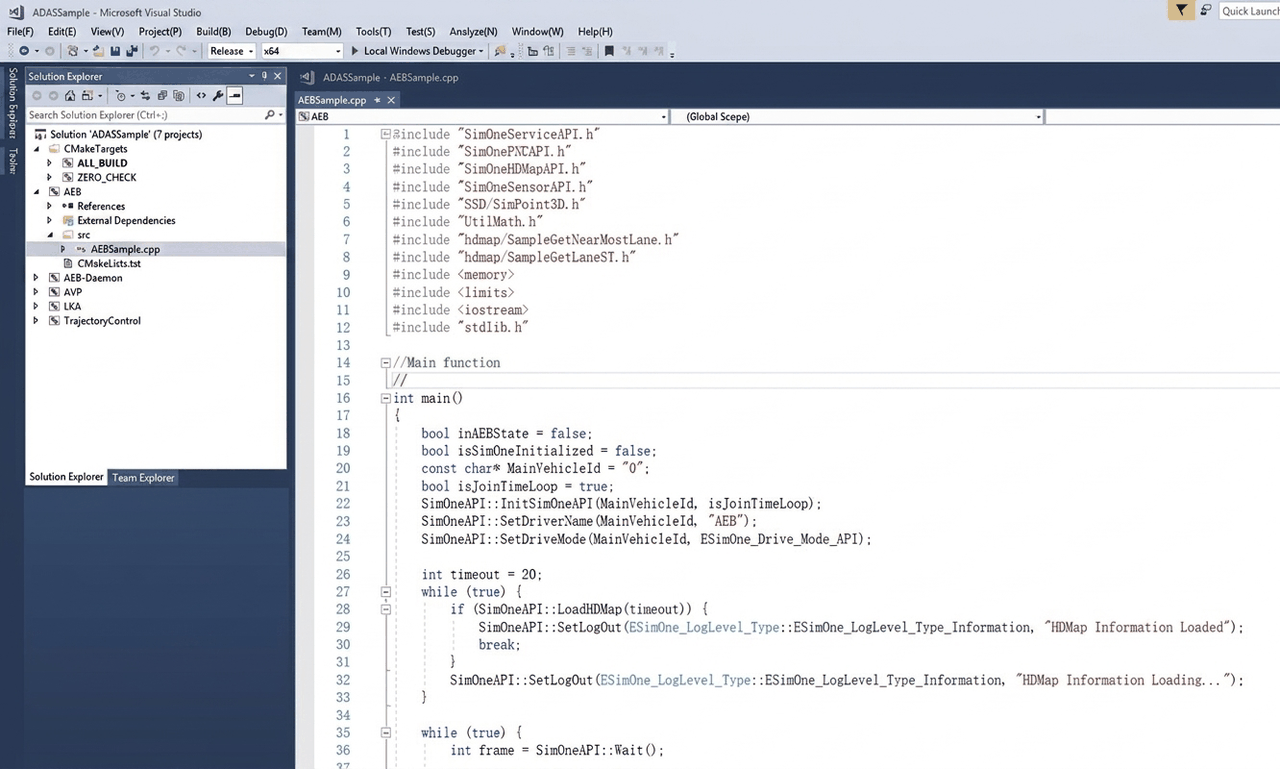This screenshot has width=1280, height=769.
Task: Open the Edit(E) menu
Action: 62,32
